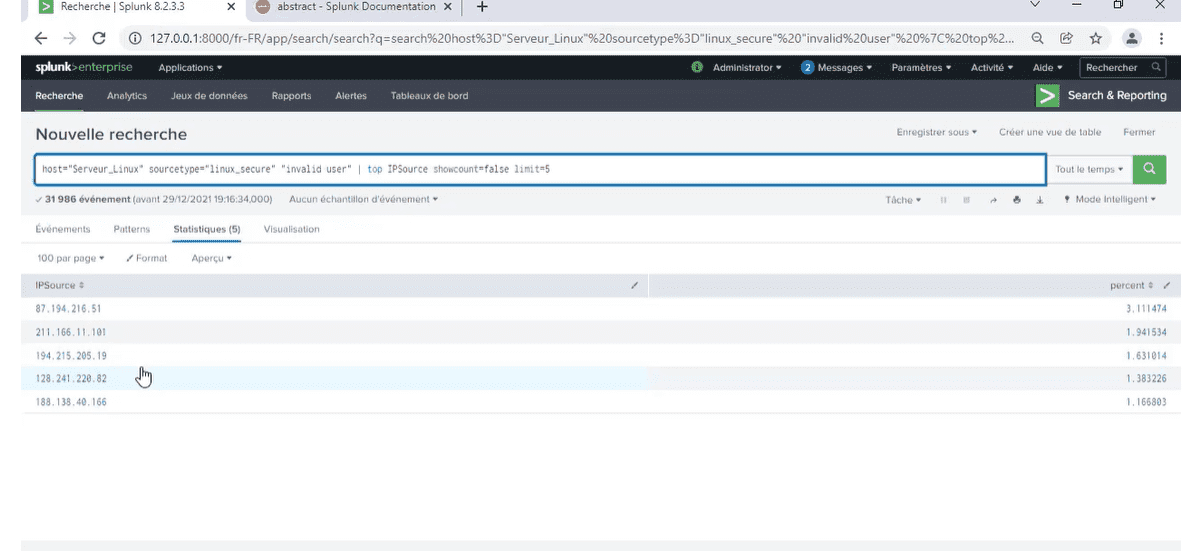Share this page from address bar
The height and width of the screenshot is (551, 1192).
(x=1067, y=38)
